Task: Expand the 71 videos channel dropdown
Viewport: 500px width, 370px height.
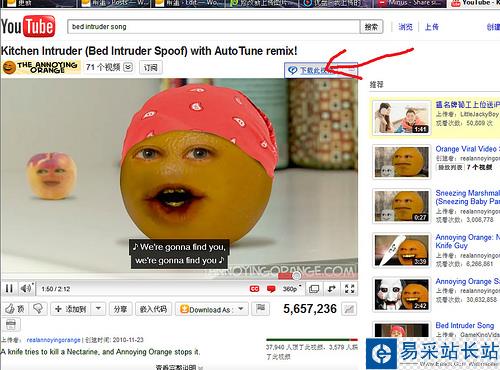Action: 128,68
